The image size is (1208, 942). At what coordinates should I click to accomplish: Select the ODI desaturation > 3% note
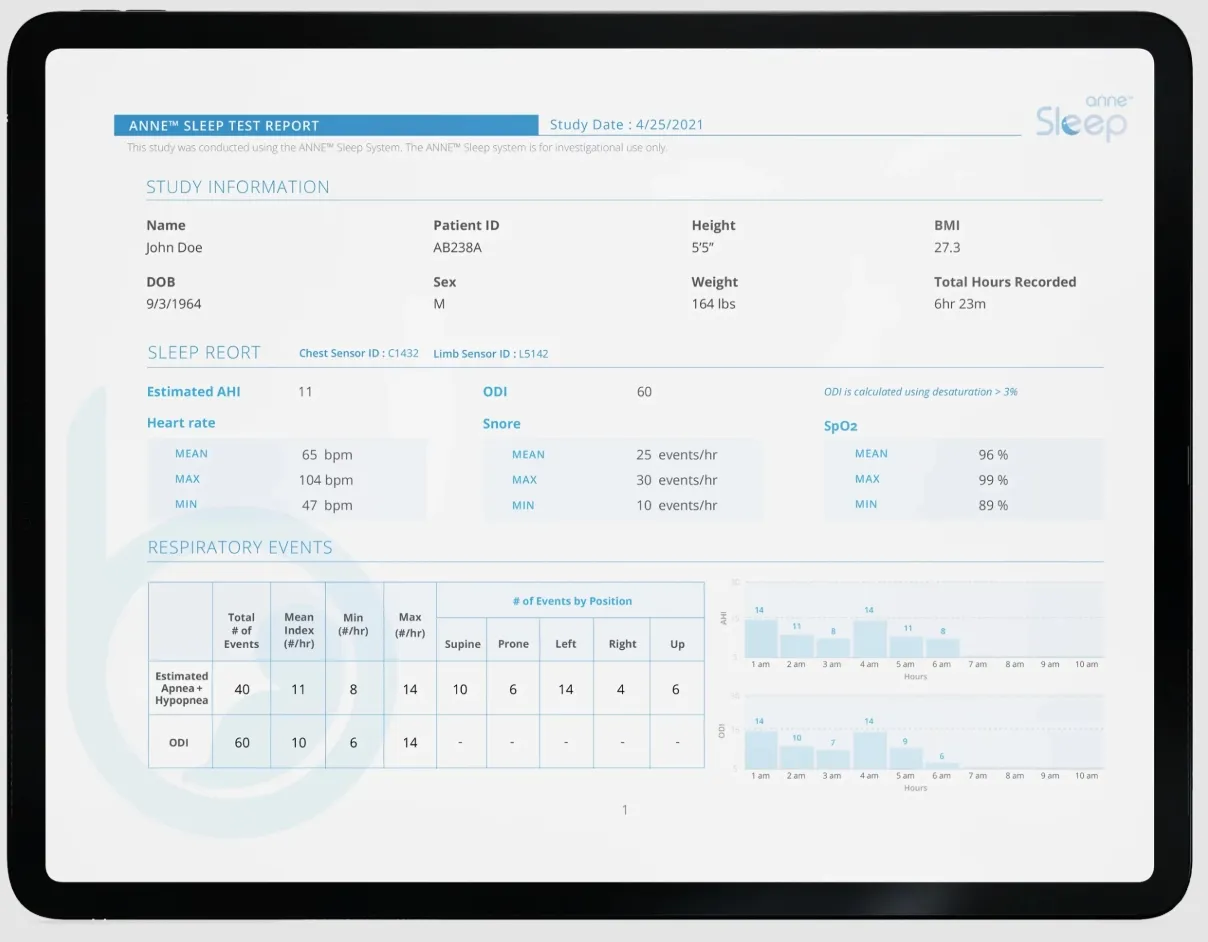tap(921, 392)
